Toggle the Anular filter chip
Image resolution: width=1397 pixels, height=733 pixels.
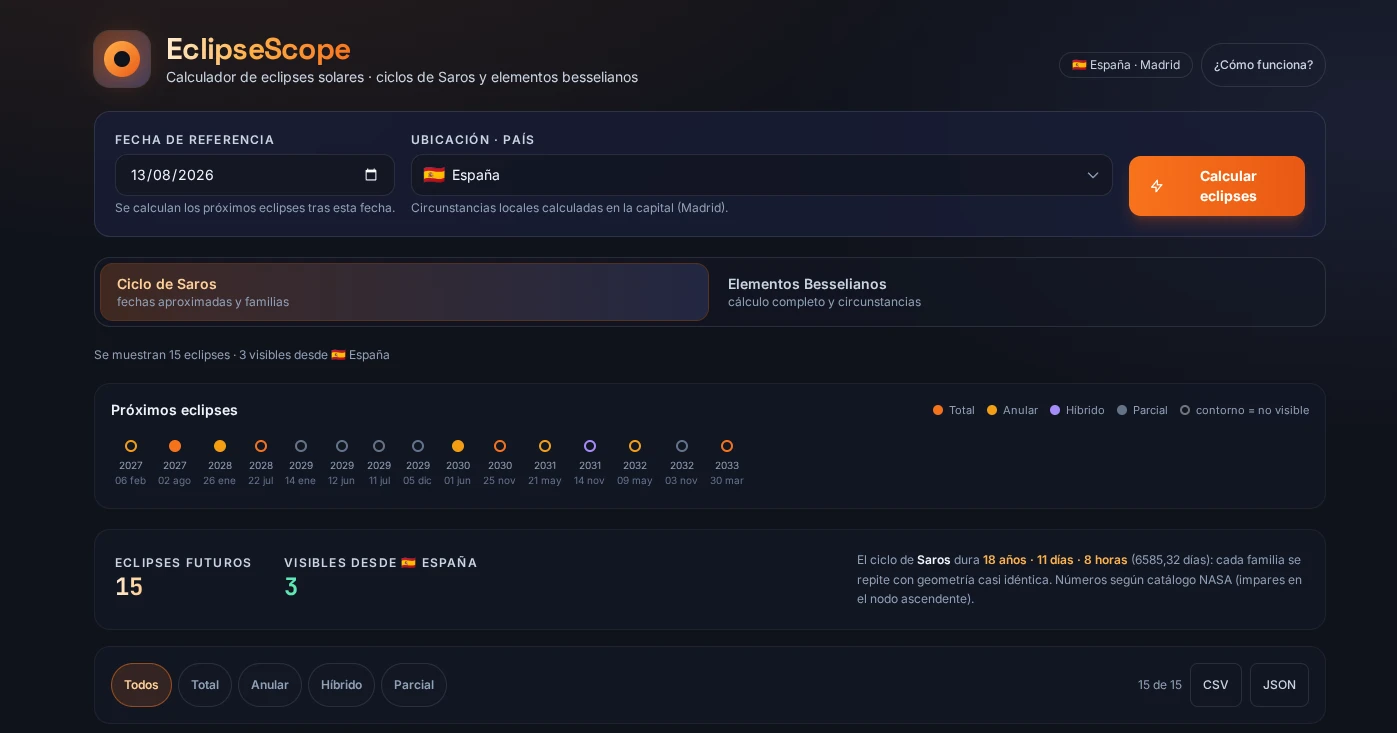tap(270, 685)
